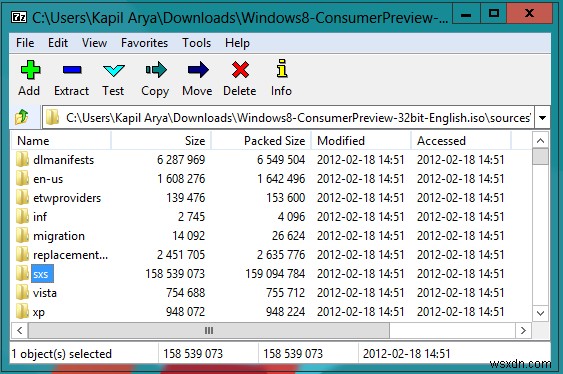Sort by Modified column header

361,141
